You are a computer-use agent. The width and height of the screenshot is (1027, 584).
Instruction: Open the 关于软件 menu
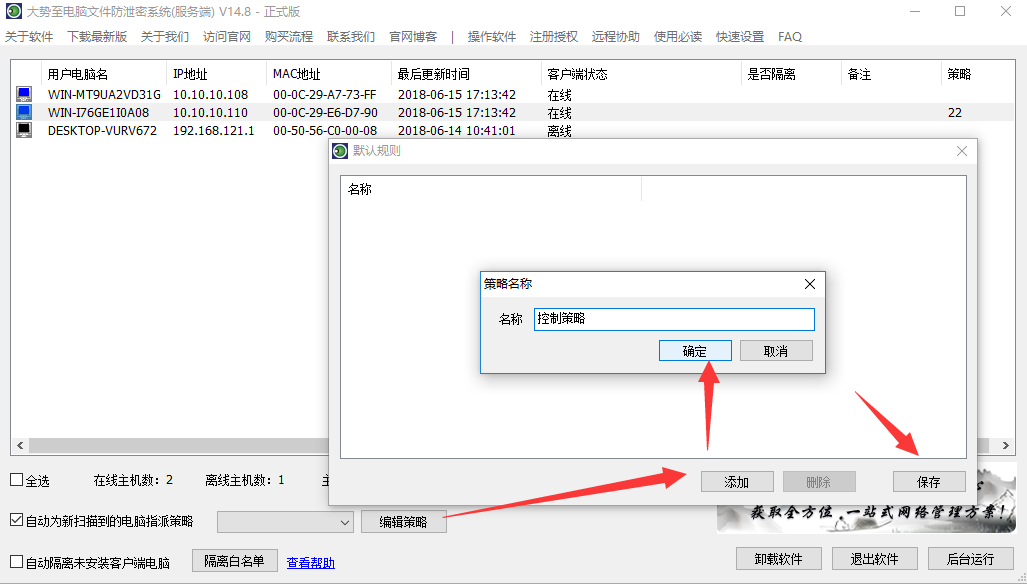[29, 37]
